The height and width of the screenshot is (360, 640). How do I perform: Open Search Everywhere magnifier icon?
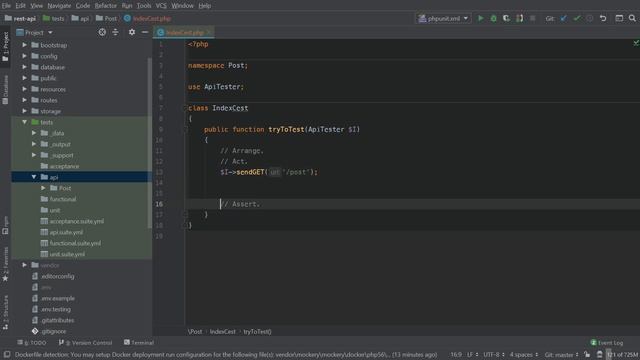pos(632,18)
